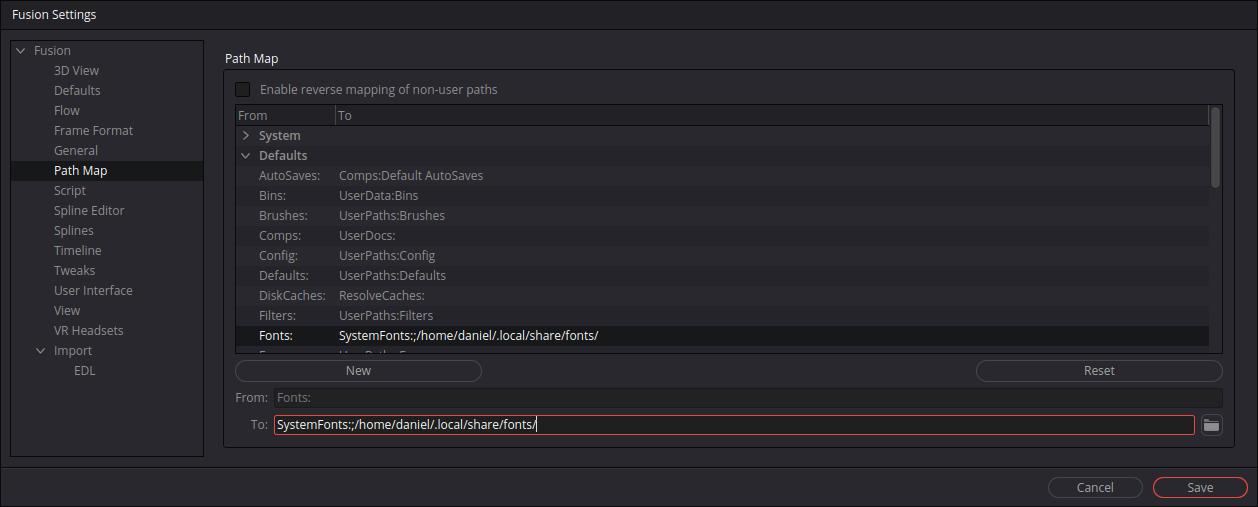
Task: Open the 3D View settings page
Action: coord(76,71)
